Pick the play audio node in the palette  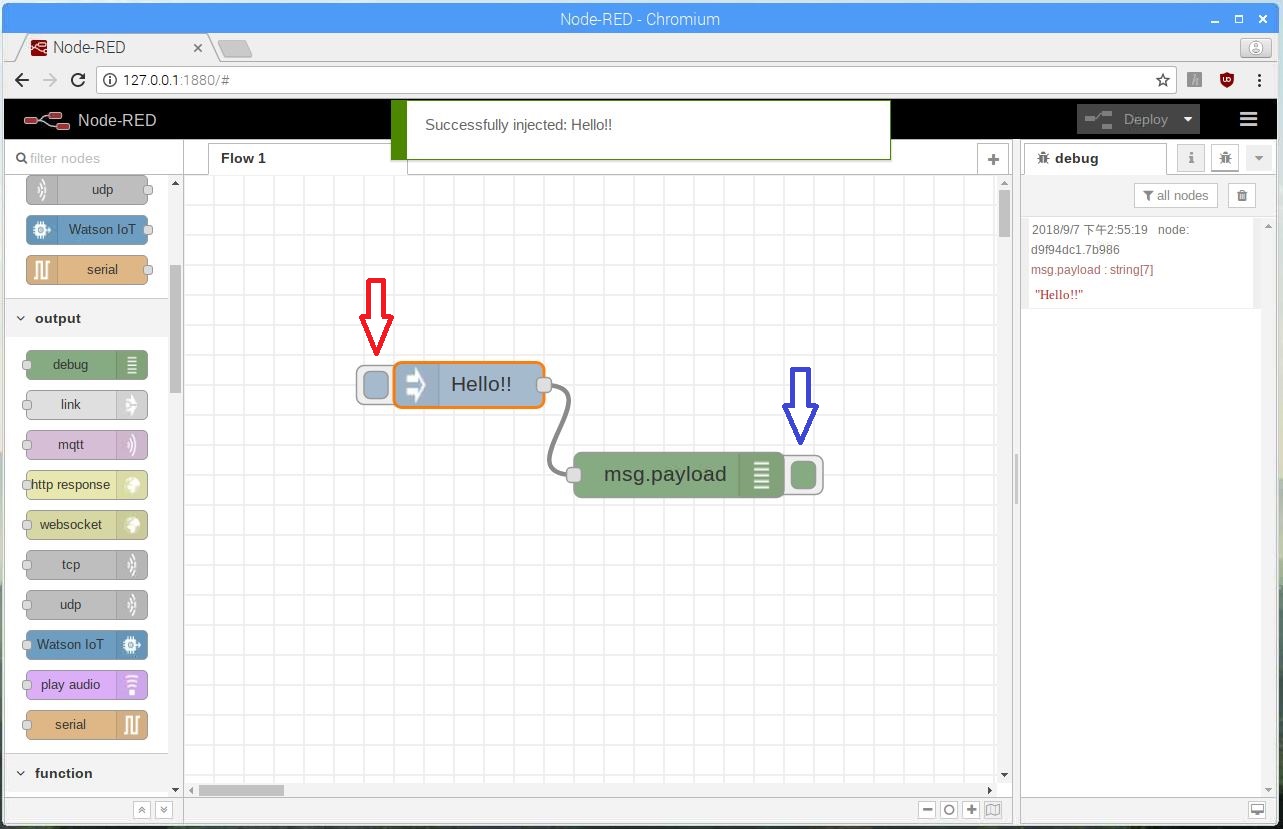pyautogui.click(x=87, y=685)
